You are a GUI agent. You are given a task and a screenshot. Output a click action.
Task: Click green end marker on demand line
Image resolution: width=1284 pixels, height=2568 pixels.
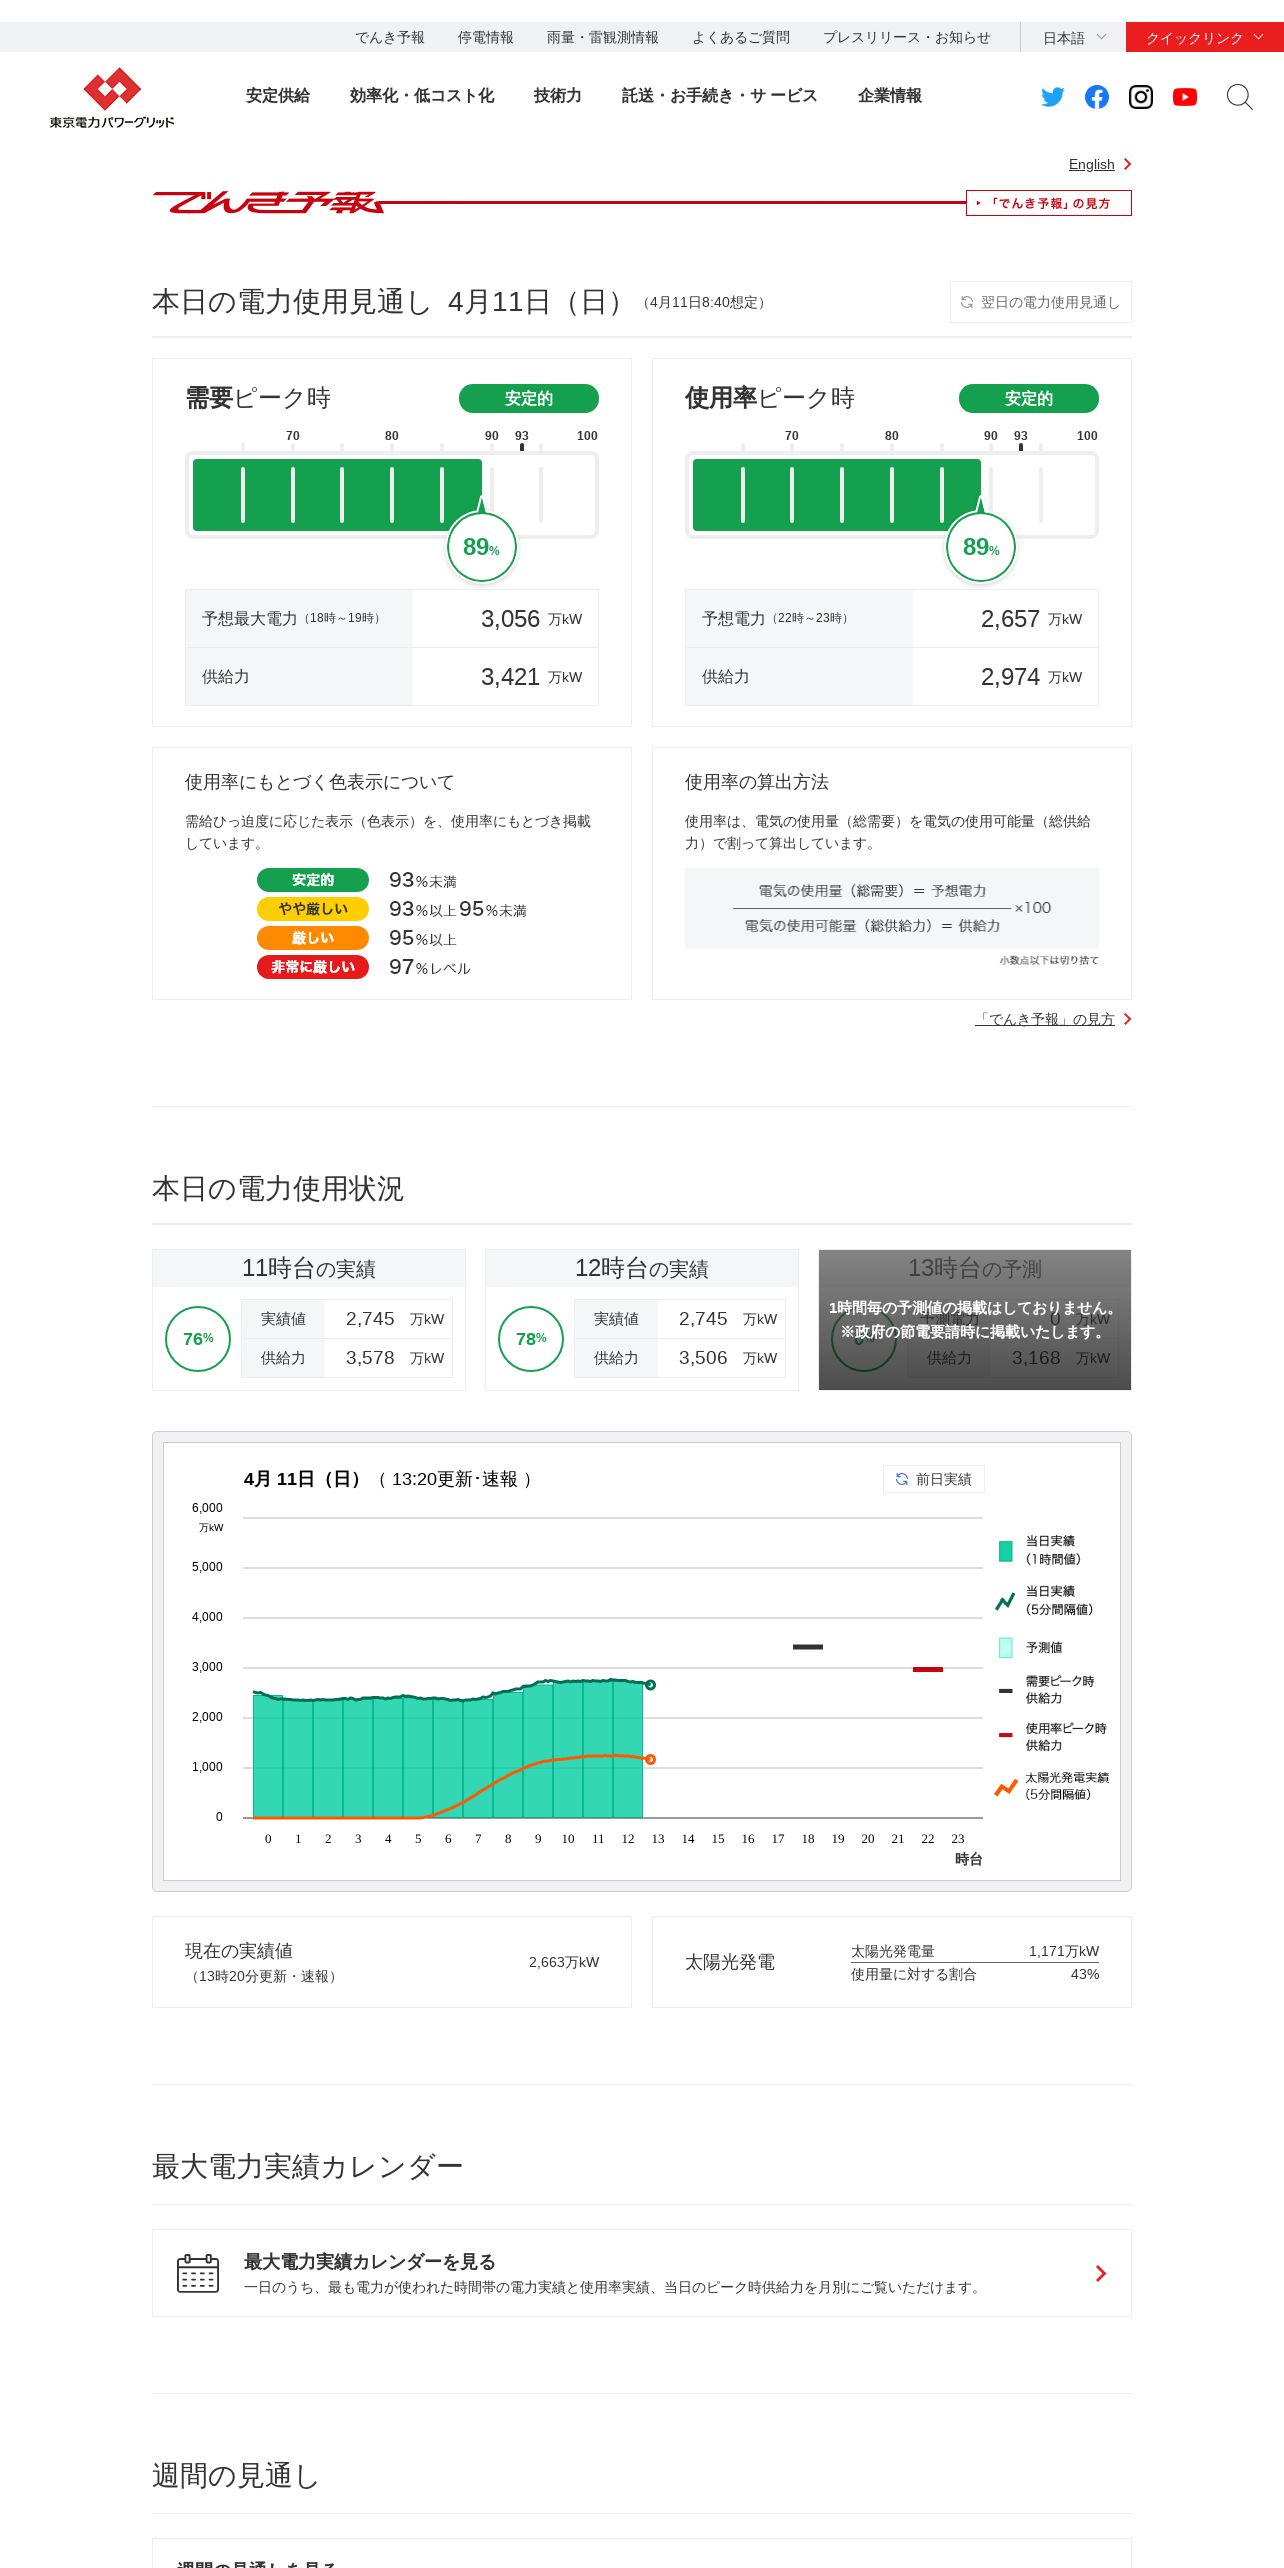point(650,1685)
